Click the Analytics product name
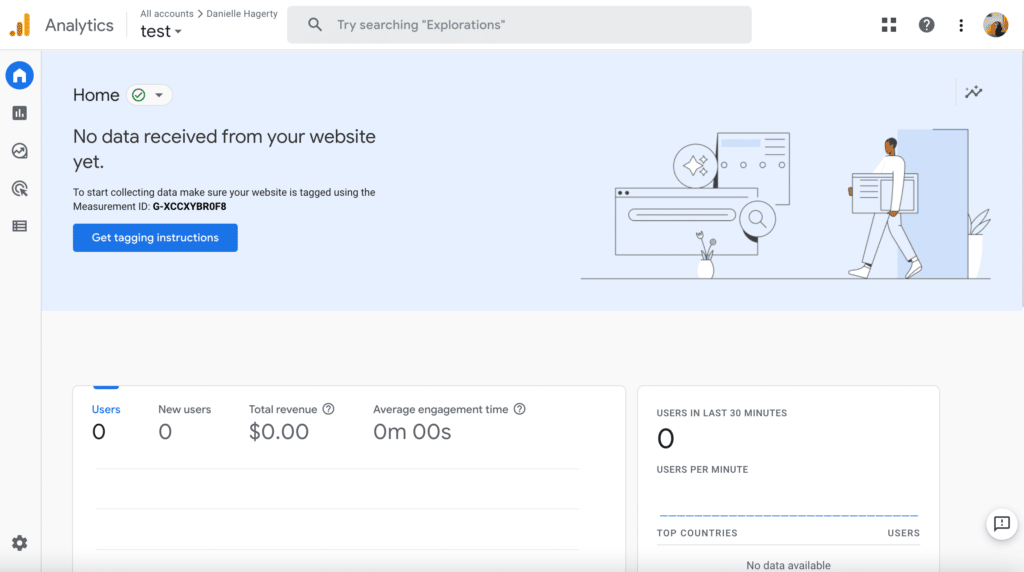 (x=79, y=25)
